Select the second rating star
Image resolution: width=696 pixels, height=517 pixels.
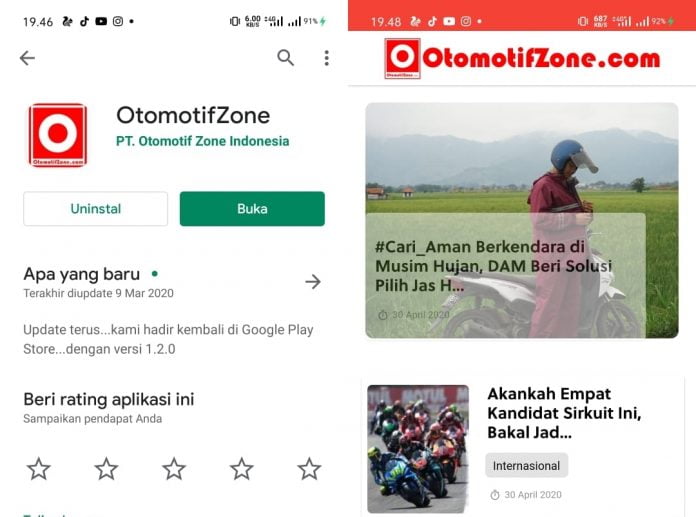(x=106, y=469)
